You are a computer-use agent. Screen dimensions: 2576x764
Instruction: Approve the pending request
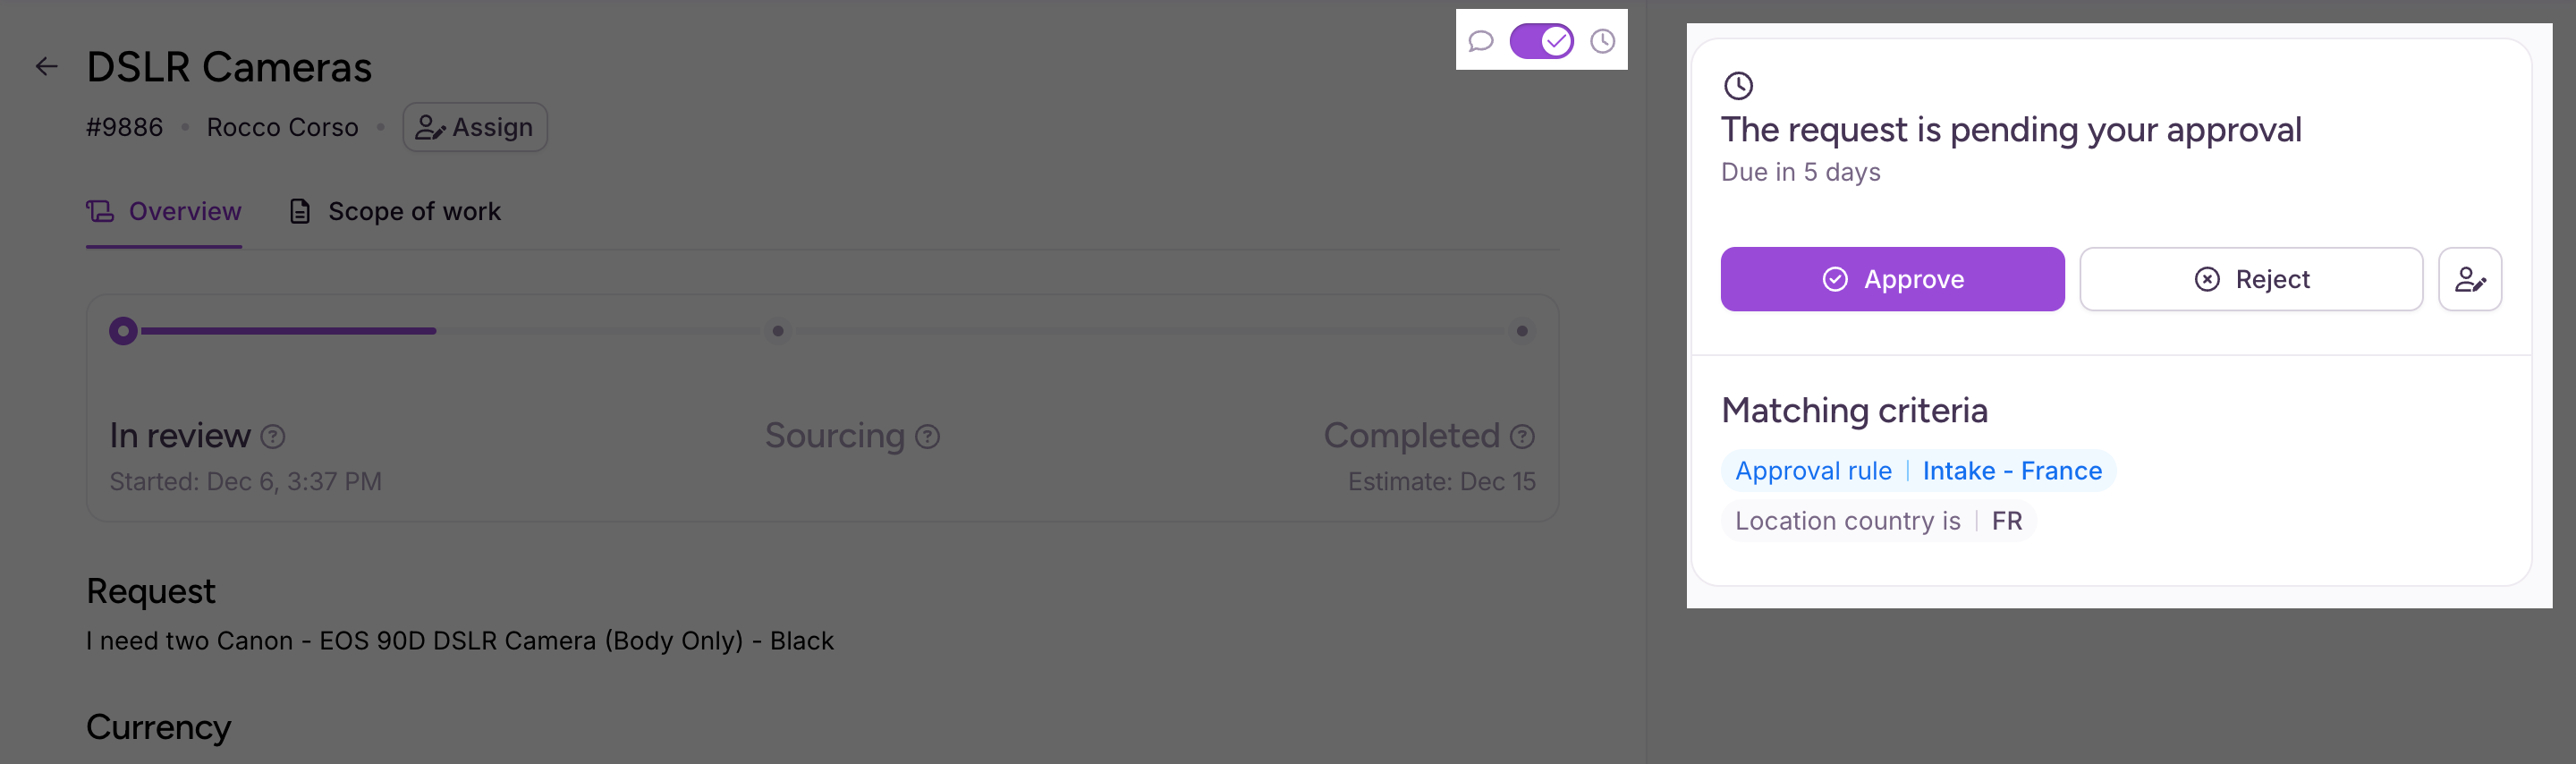1891,279
